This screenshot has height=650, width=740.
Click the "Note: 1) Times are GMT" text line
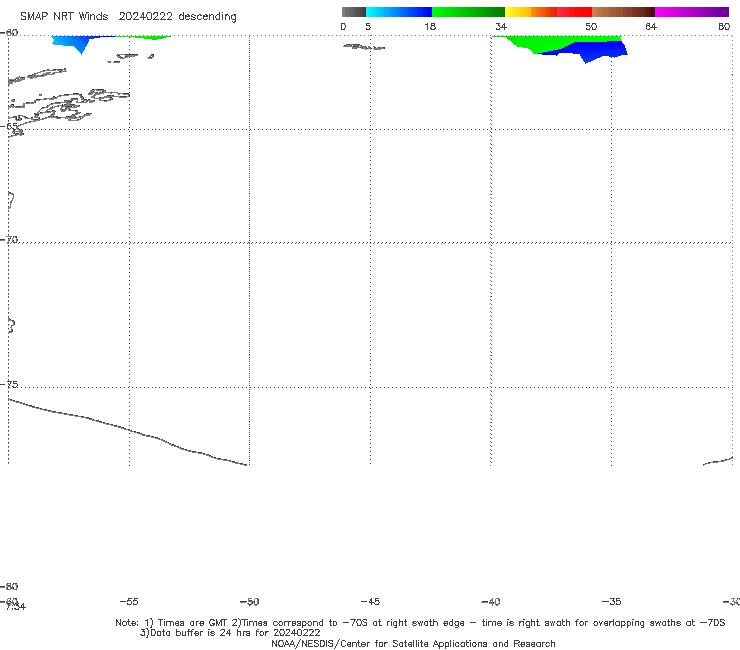pos(420,623)
